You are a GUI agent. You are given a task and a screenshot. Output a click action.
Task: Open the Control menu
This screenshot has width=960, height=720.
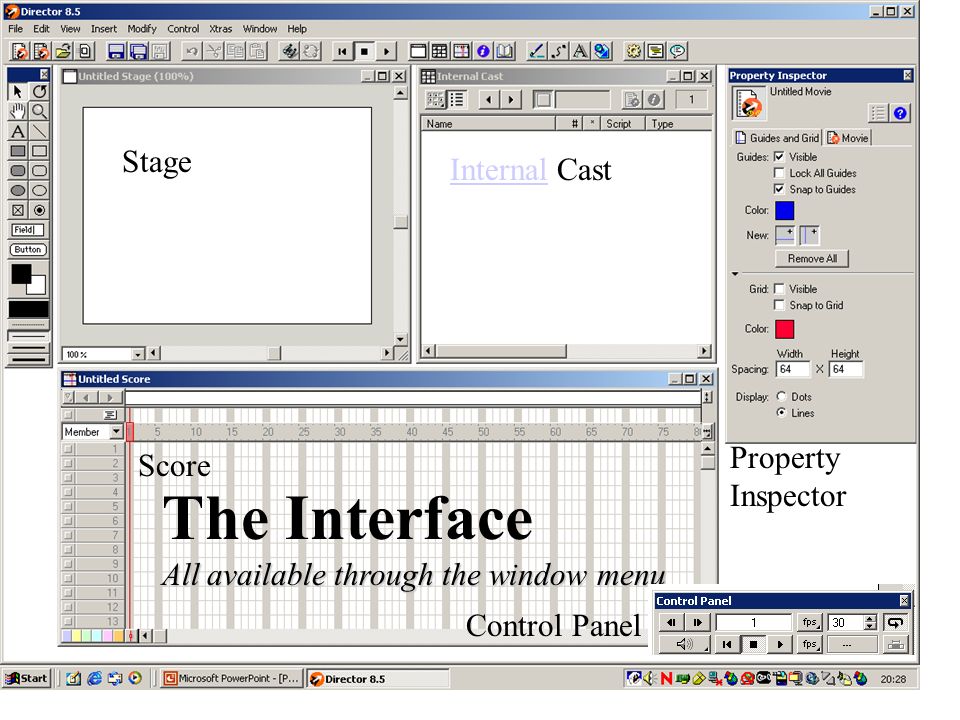point(183,29)
